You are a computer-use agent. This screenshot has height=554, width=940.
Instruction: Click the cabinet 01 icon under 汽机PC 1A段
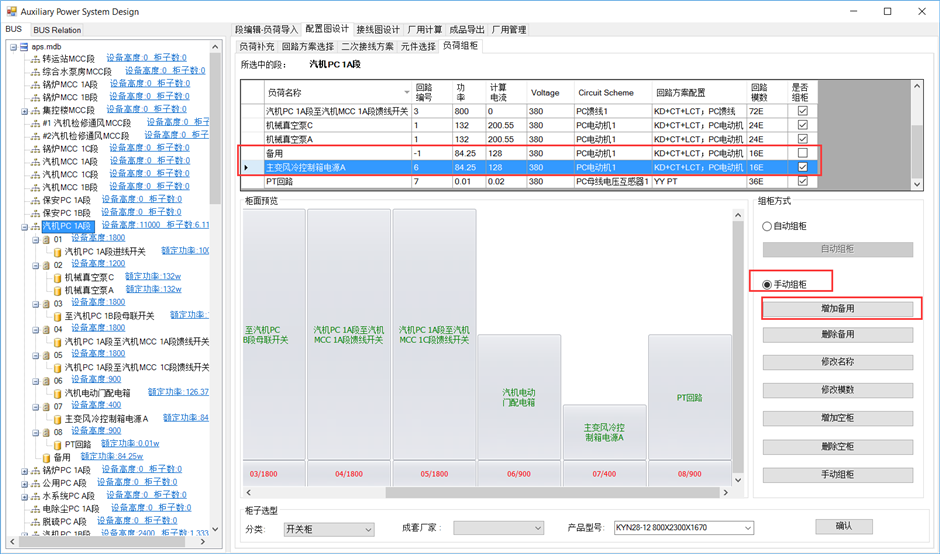pos(46,239)
